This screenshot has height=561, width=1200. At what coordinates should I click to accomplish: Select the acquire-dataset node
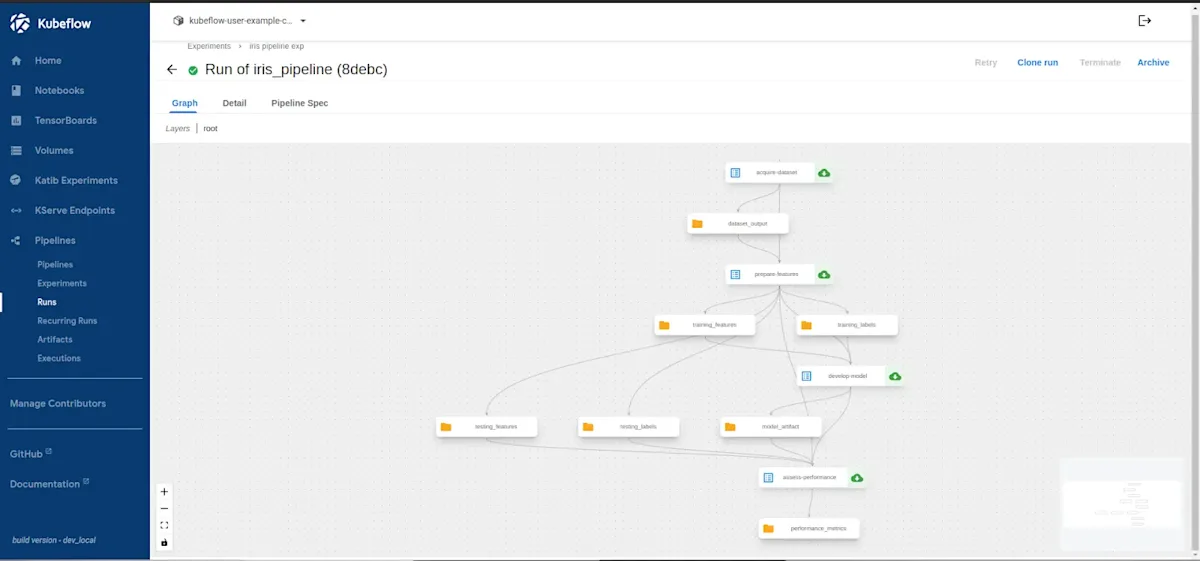[x=768, y=173]
